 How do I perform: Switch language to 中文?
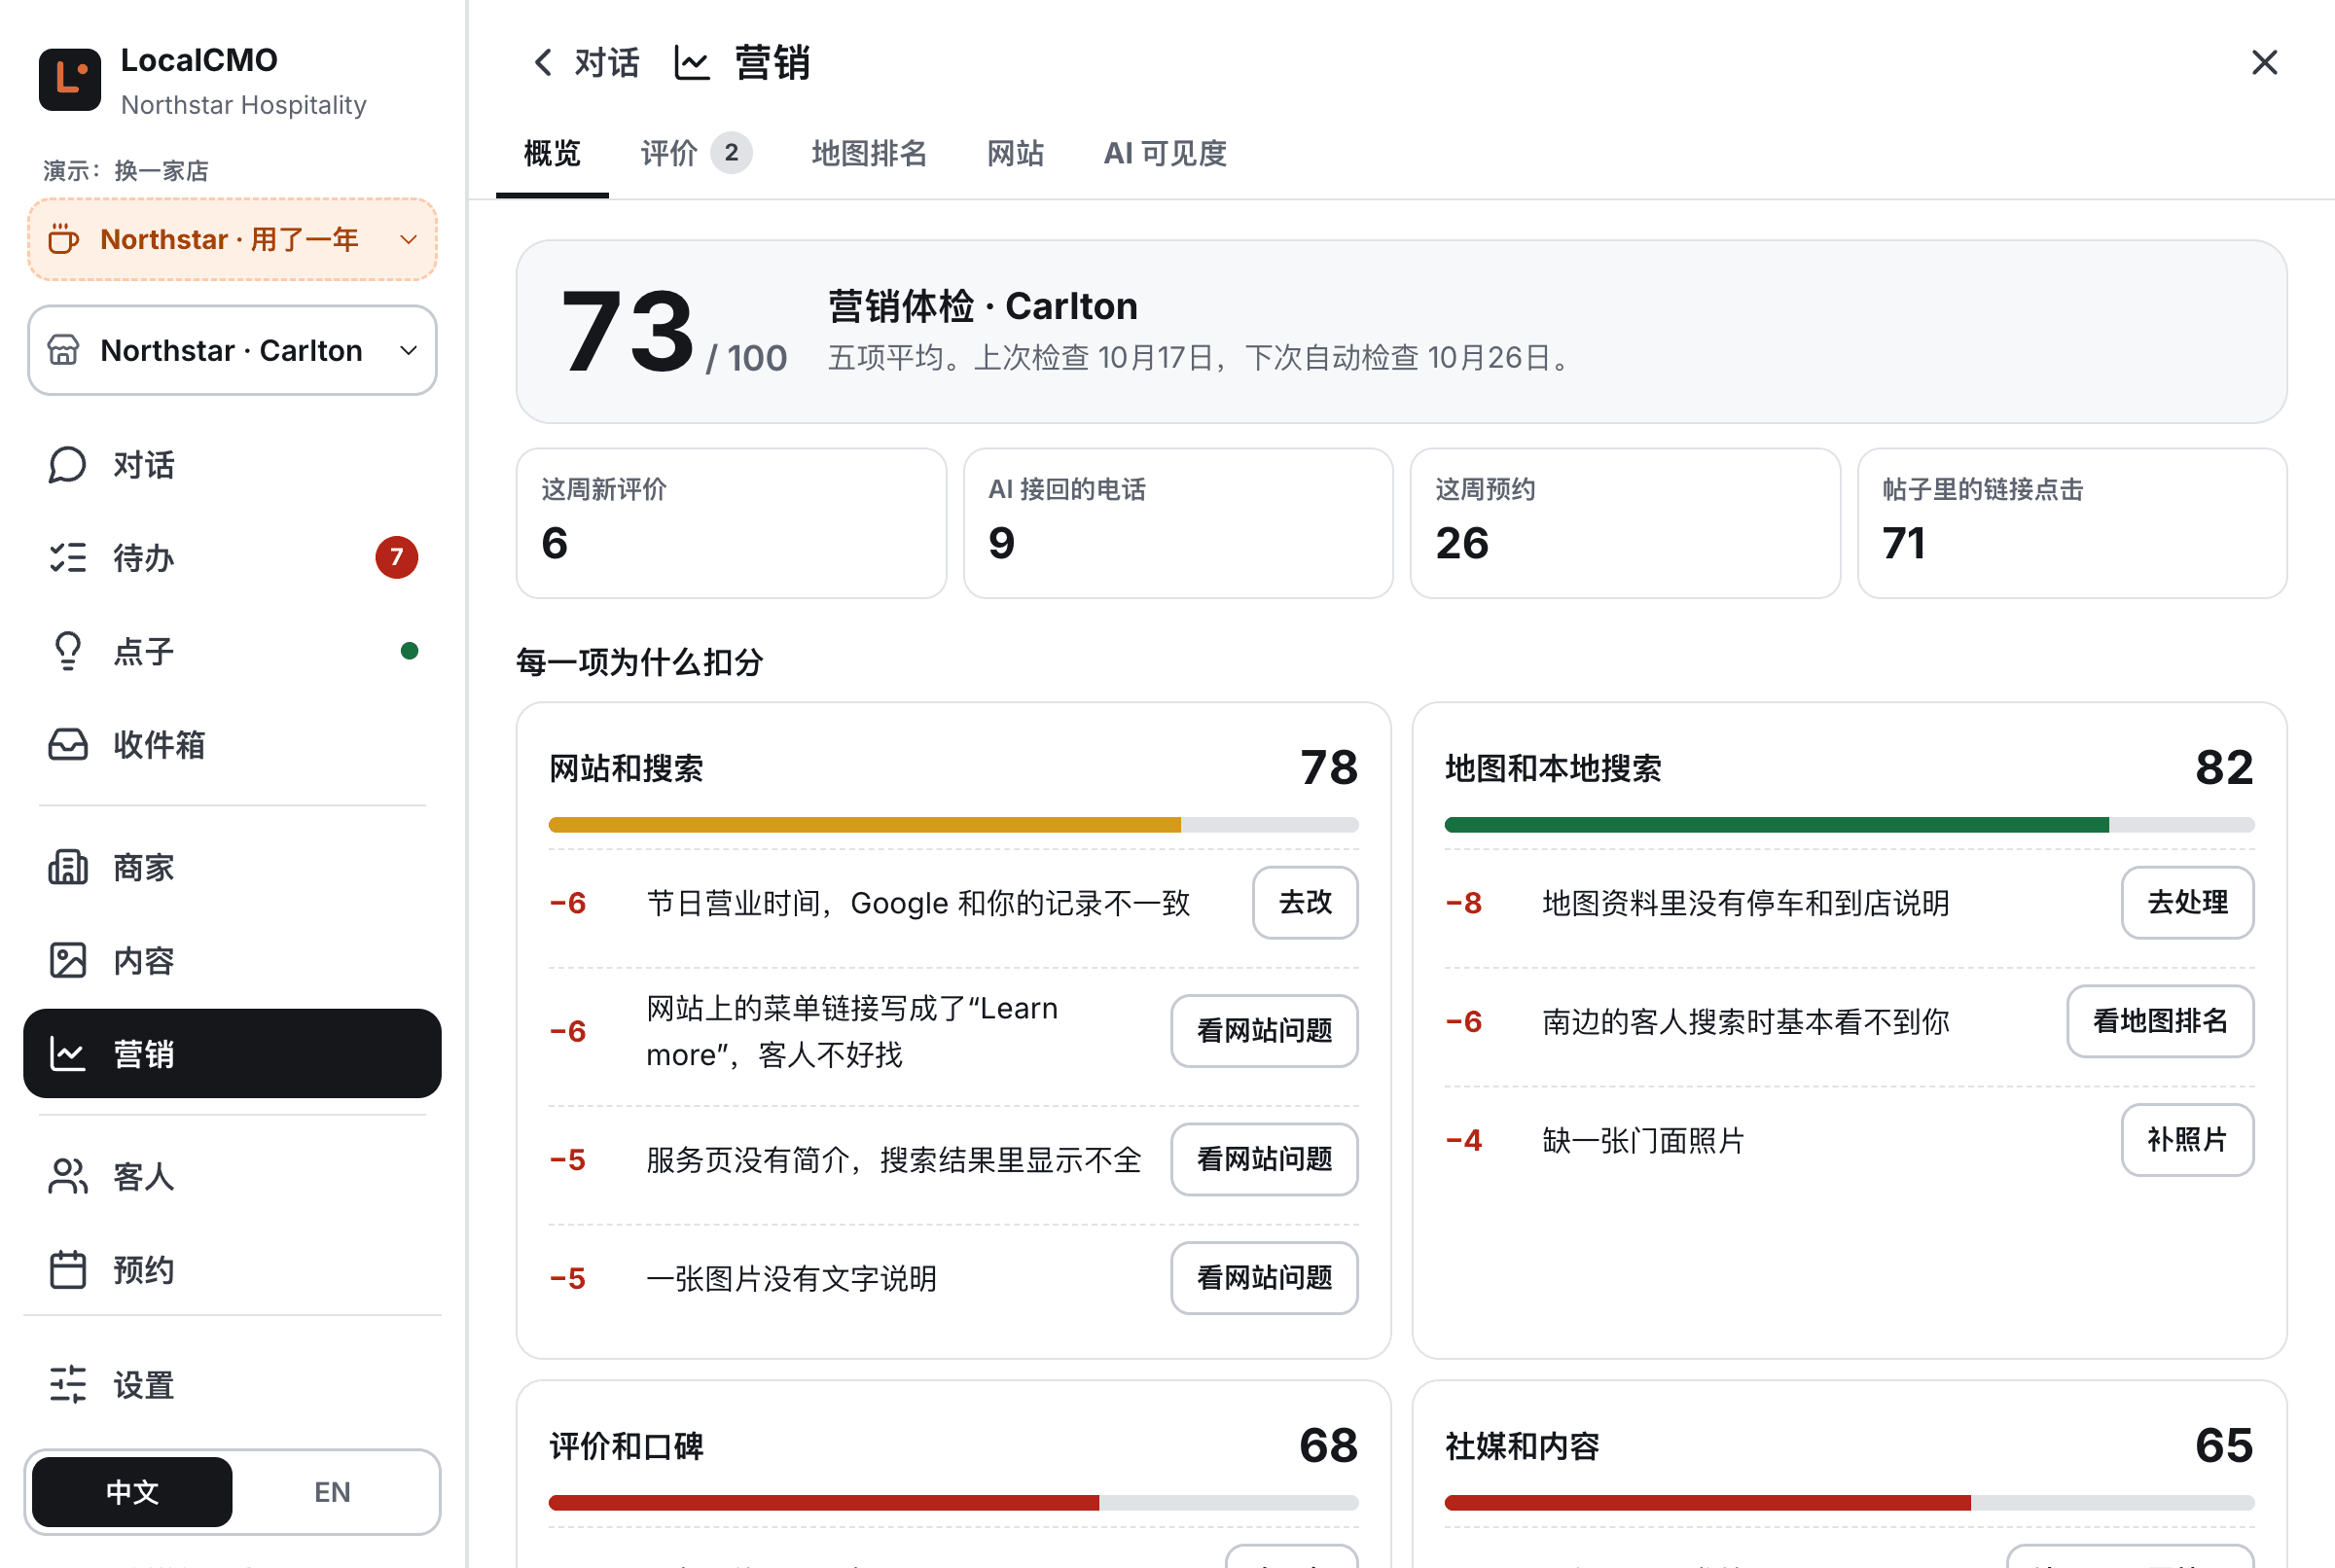(x=132, y=1492)
